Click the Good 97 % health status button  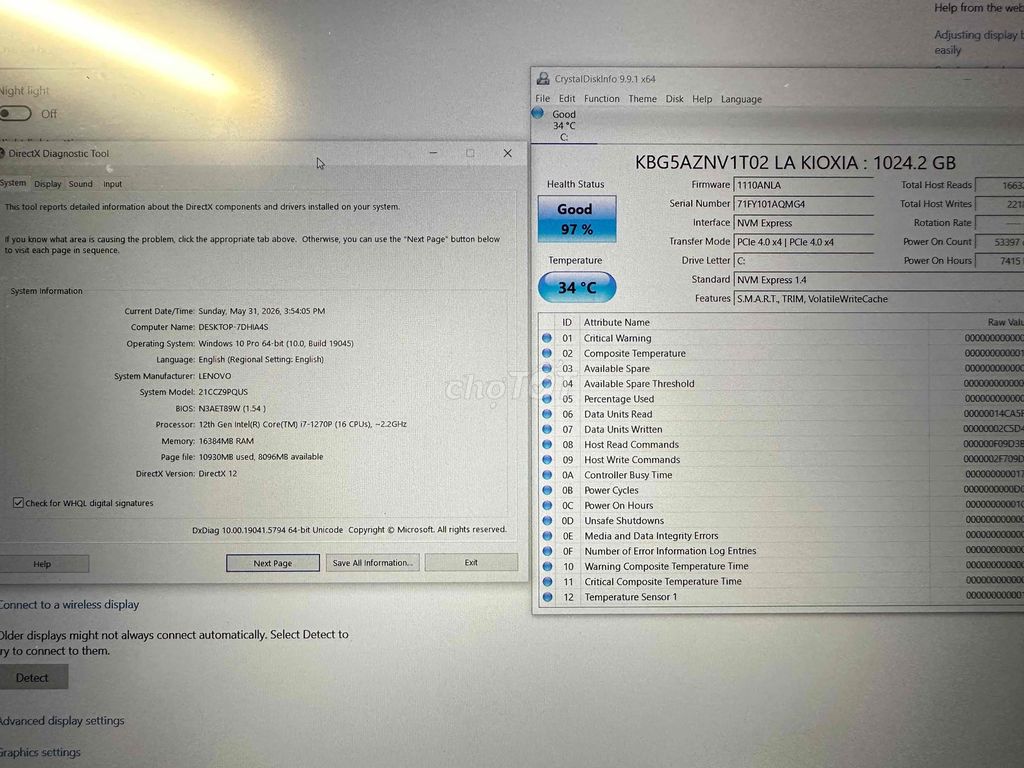tap(576, 219)
